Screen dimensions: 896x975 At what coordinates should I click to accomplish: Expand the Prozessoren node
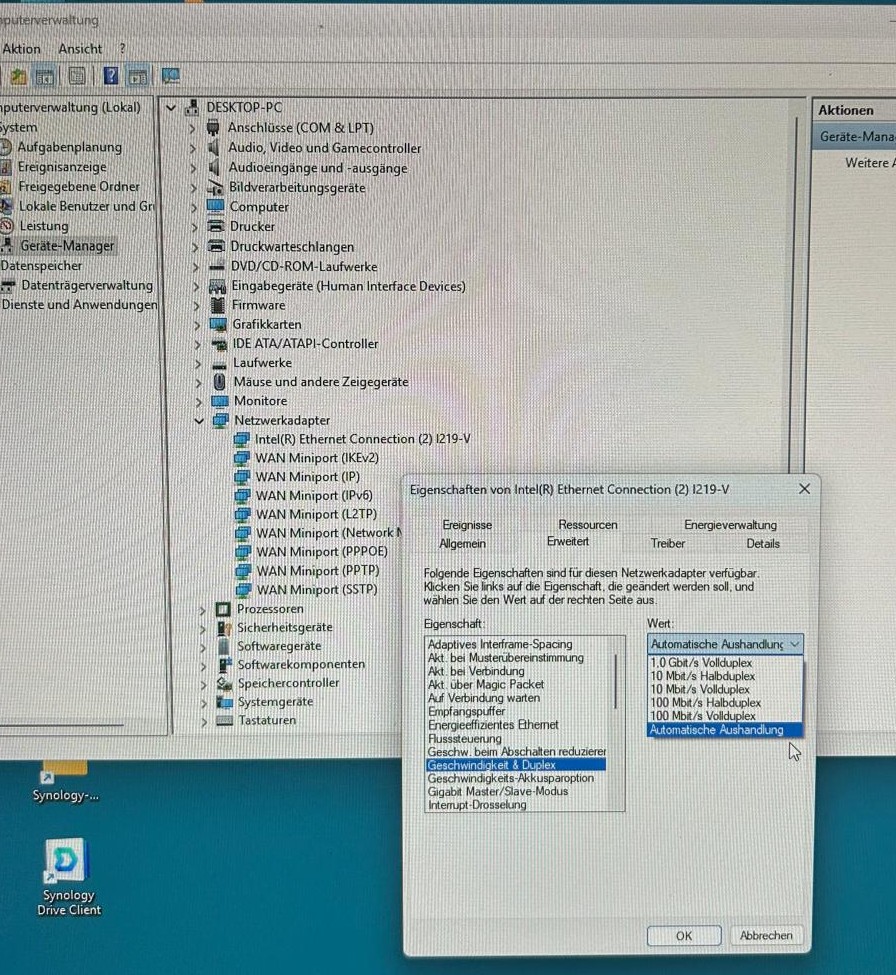point(202,610)
